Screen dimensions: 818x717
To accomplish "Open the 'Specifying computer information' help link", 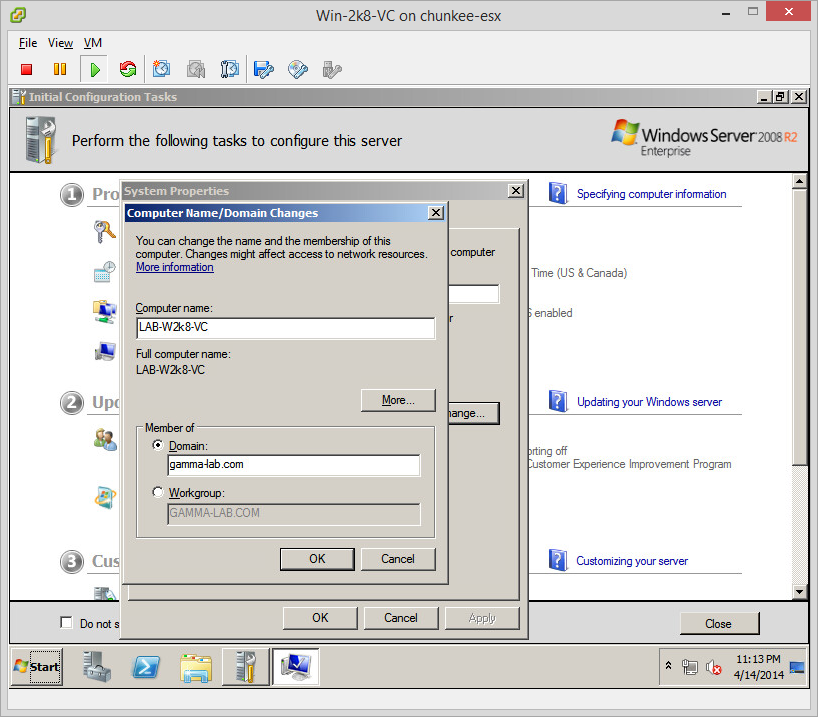I will 651,194.
